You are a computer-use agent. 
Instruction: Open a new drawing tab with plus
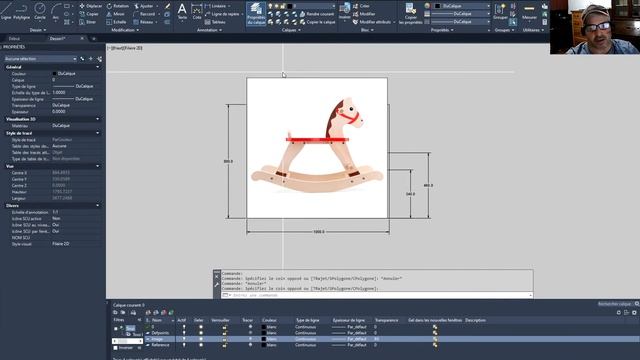[x=93, y=38]
